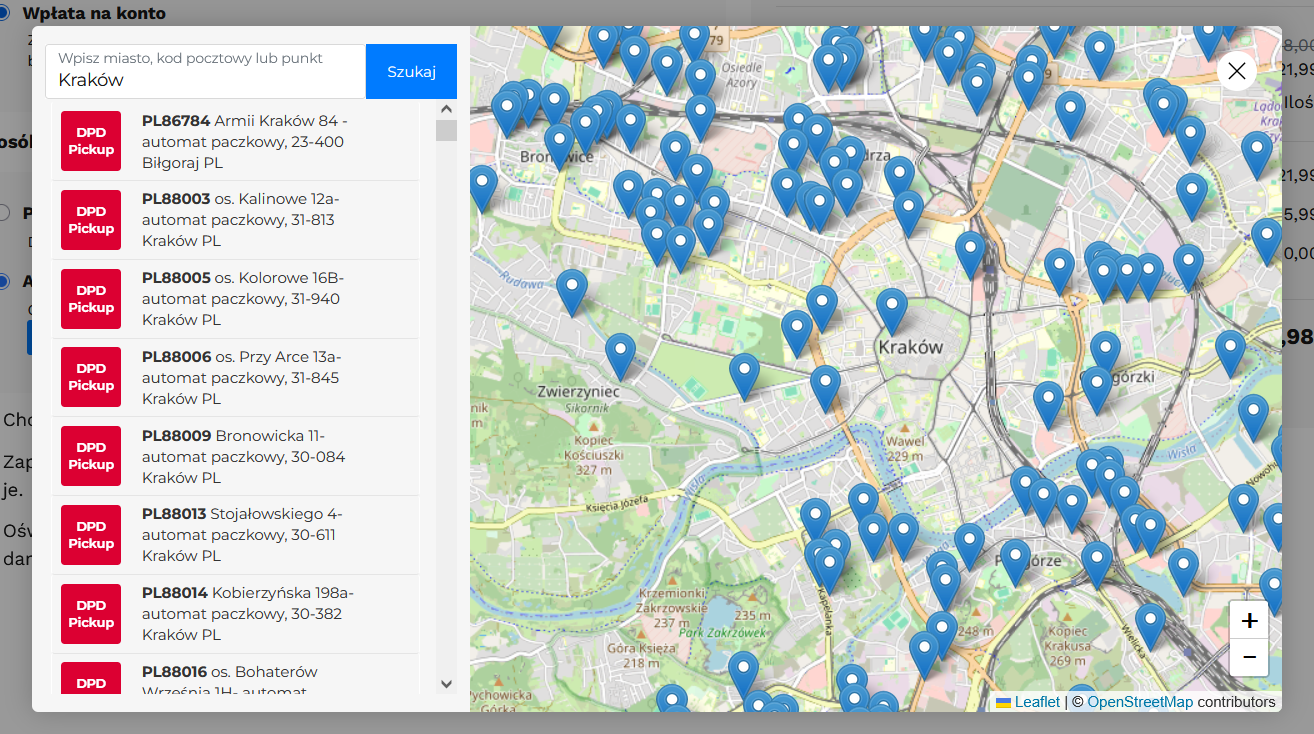
Task: Click the DPD Pickup logo for PL88006
Action: [91, 377]
